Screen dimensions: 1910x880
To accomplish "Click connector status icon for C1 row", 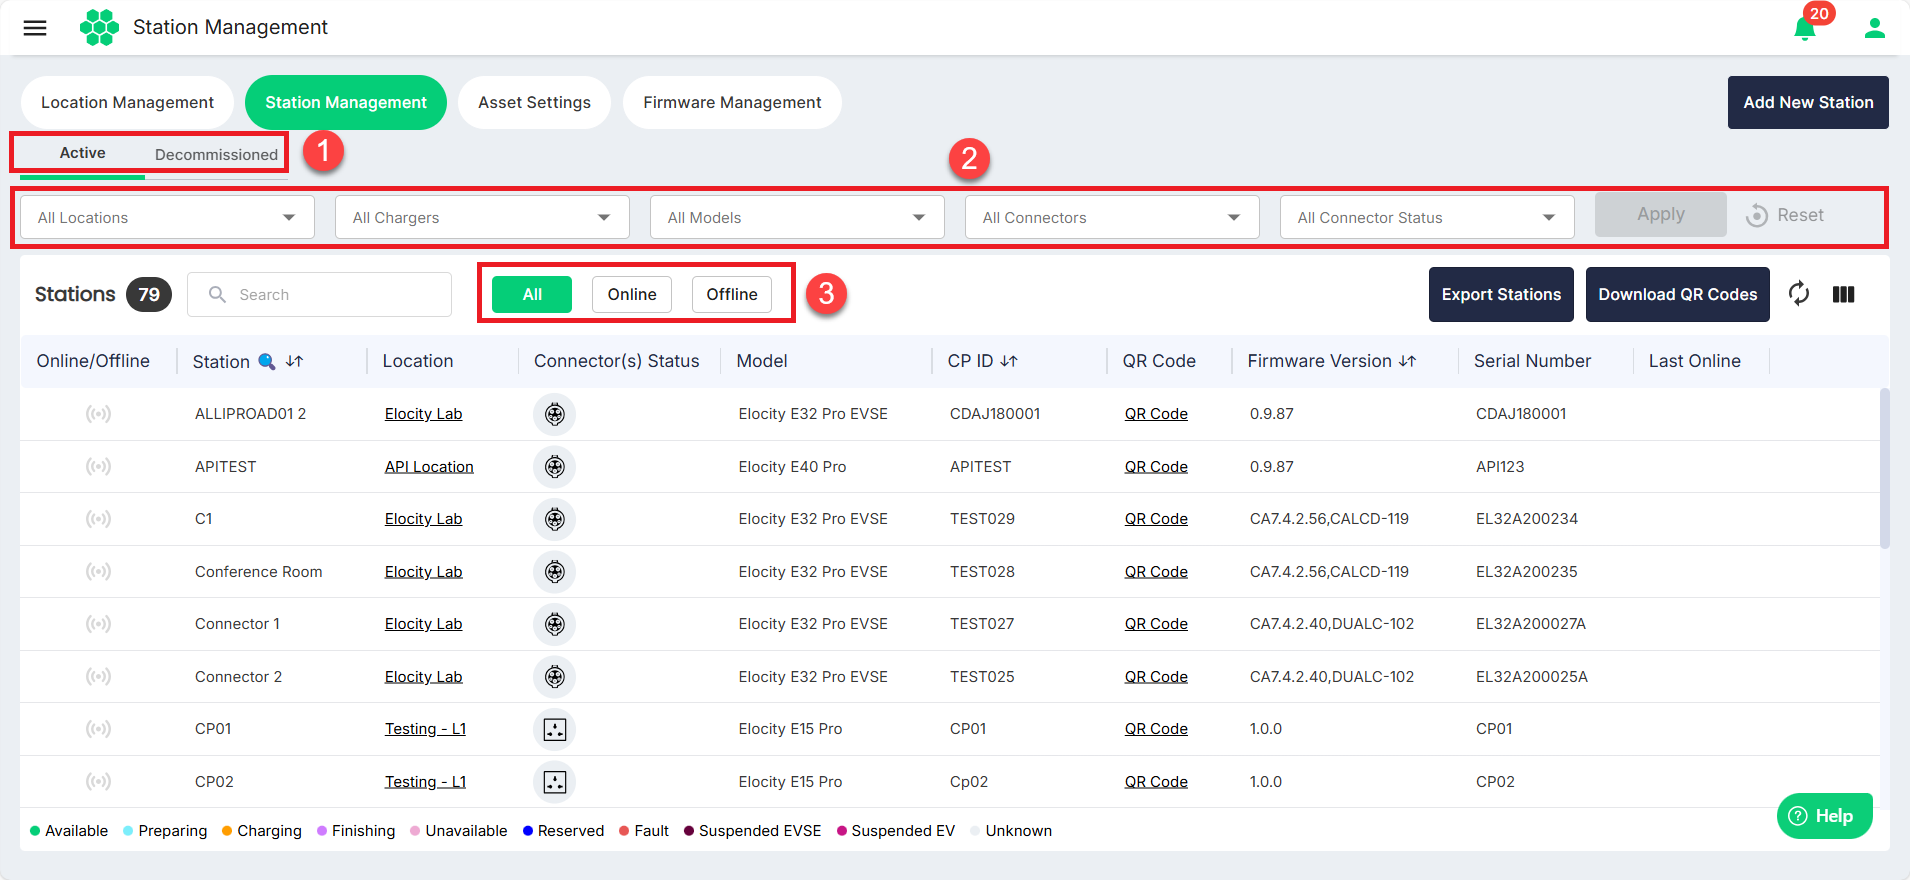I will point(555,519).
